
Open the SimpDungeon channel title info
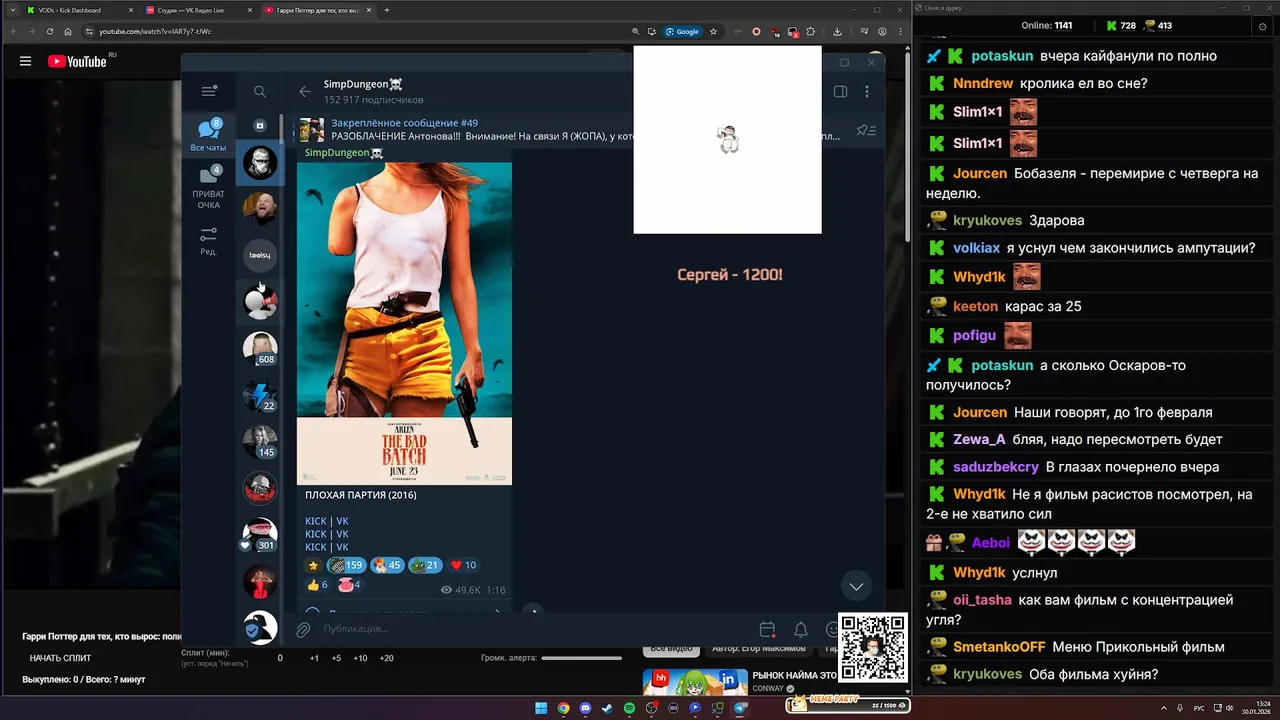(x=363, y=84)
